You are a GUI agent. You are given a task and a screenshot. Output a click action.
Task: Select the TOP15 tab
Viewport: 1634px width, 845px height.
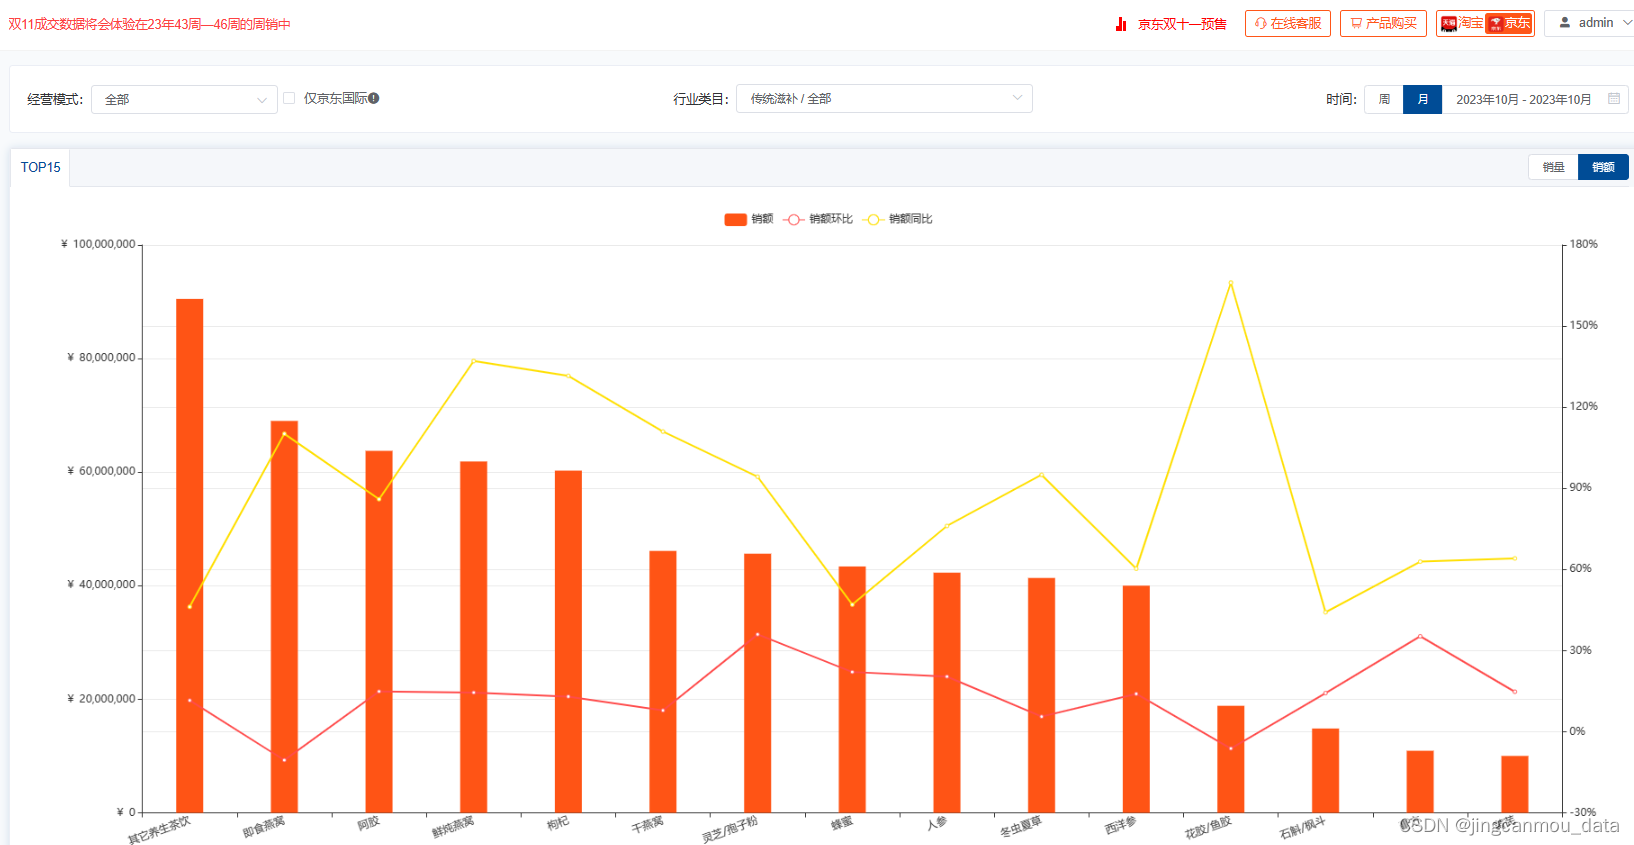tap(40, 167)
